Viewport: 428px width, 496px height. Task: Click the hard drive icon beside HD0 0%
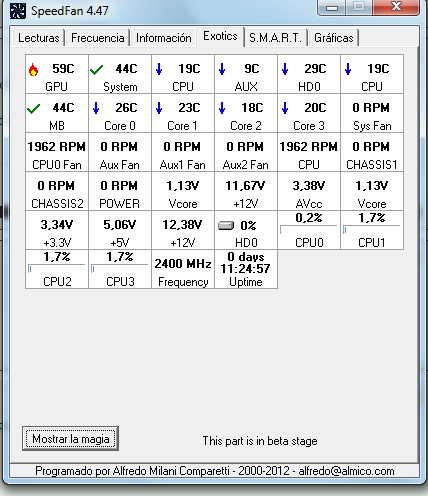pos(226,226)
